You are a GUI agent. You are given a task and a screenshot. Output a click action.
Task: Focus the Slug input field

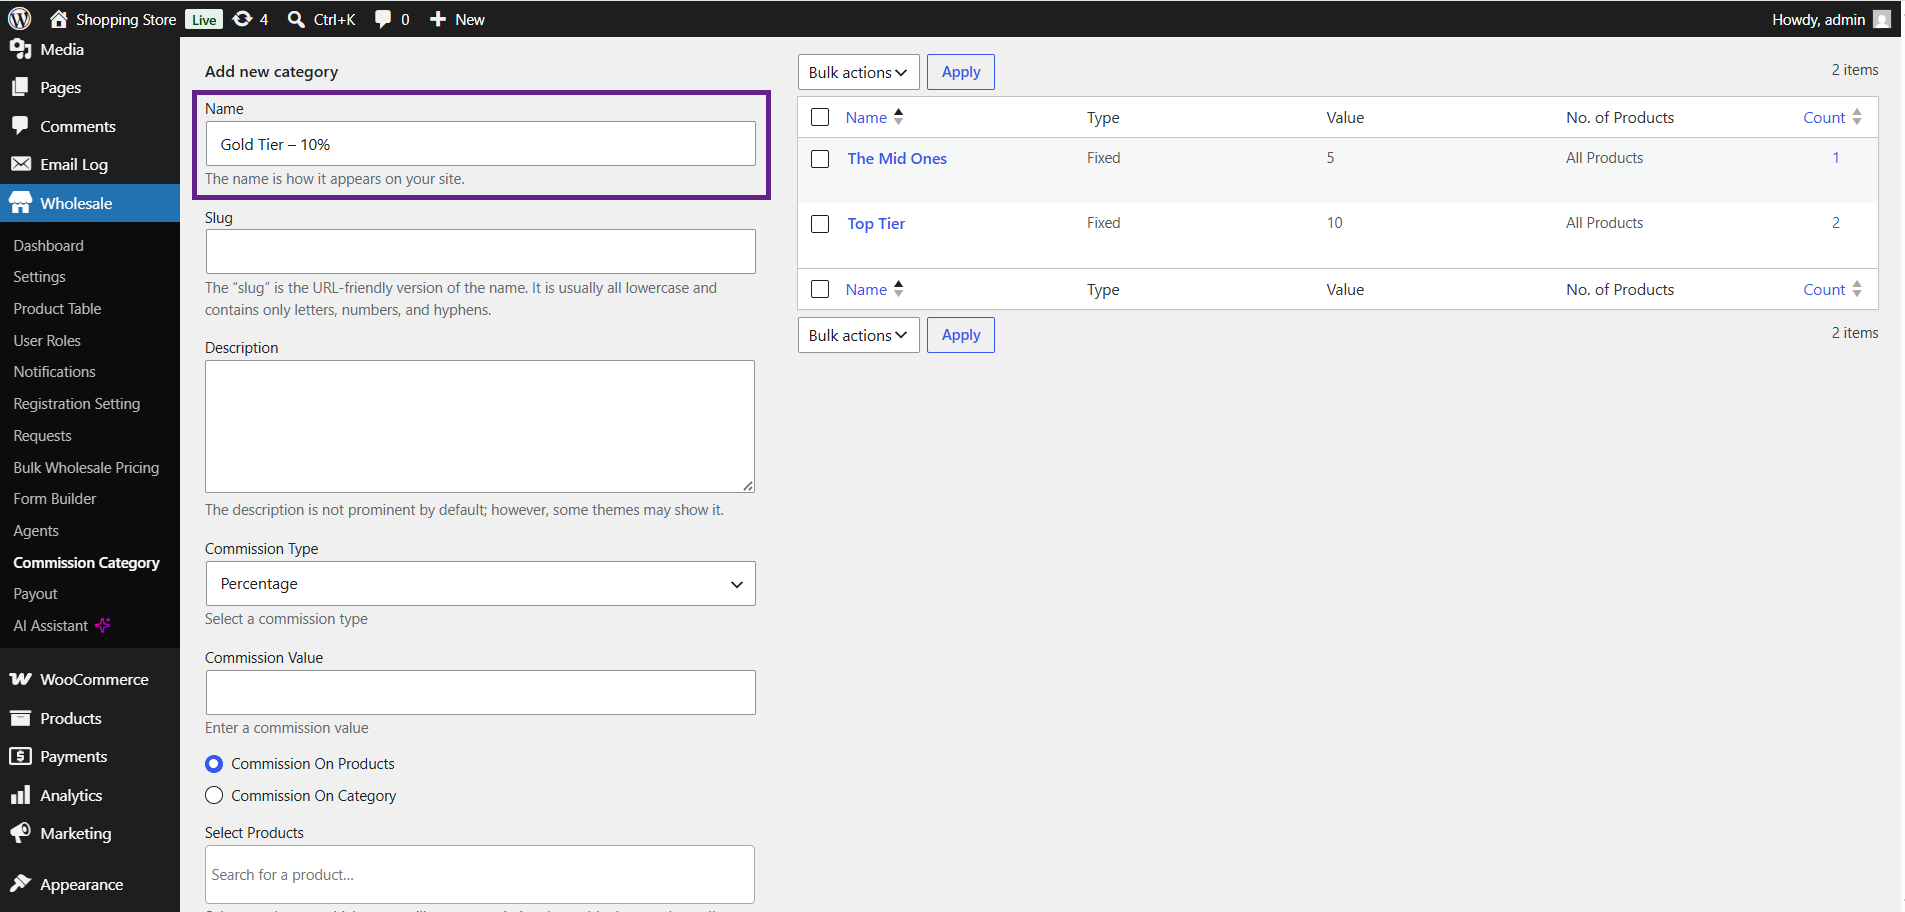coord(480,252)
